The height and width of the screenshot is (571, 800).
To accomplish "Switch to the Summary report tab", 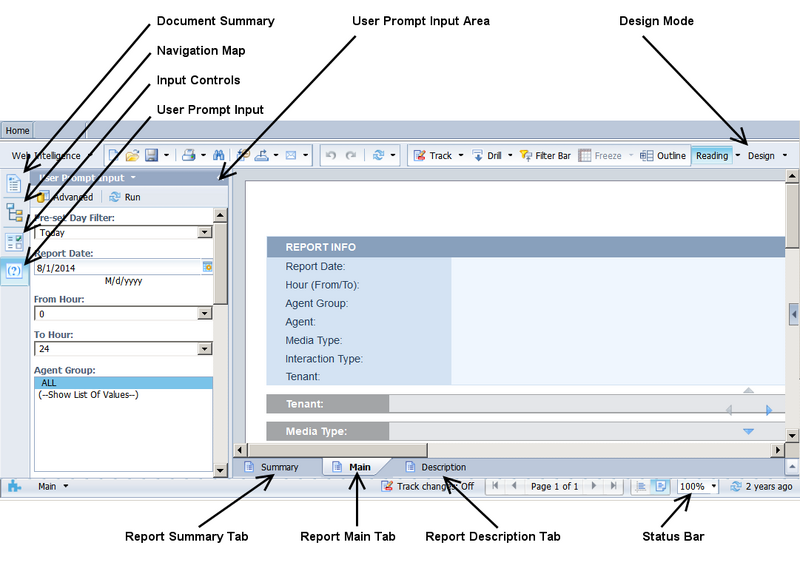I will 272,467.
